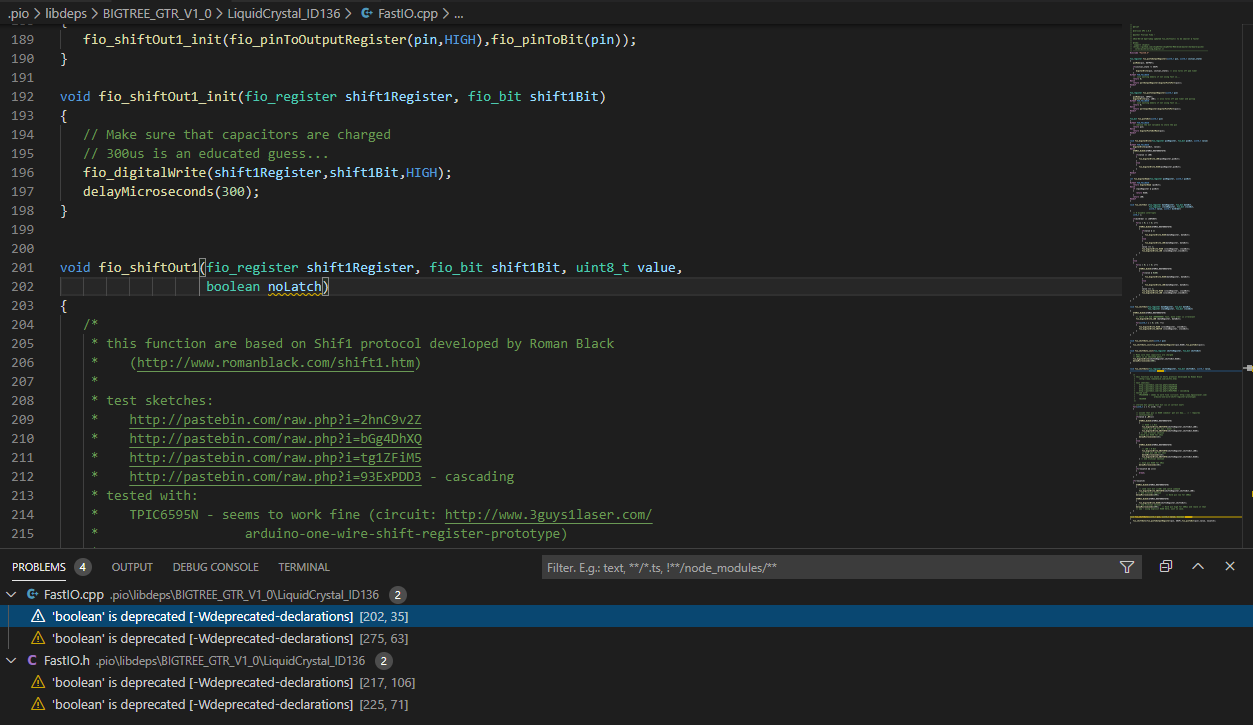
Task: Click the libdeps breadcrumb segment
Action: [x=65, y=14]
